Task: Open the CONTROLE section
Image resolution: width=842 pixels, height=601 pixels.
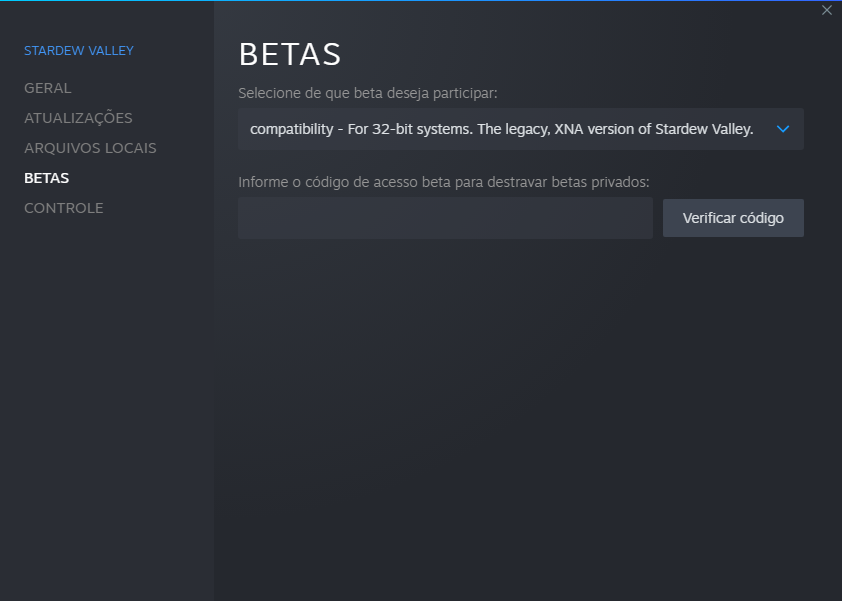Action: pyautogui.click(x=63, y=208)
